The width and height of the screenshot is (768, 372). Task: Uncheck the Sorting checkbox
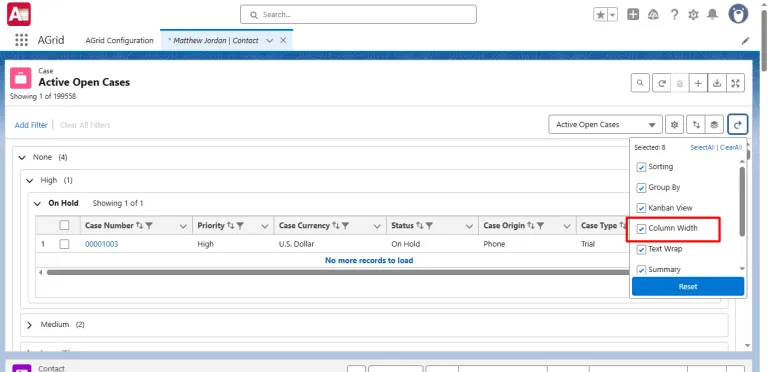(x=641, y=167)
